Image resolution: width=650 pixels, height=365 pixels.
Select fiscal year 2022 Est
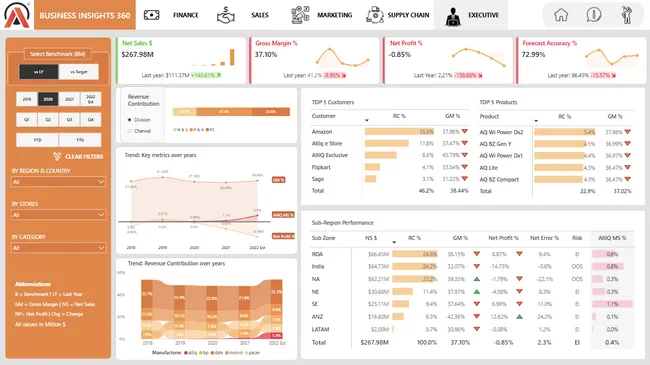click(x=91, y=99)
